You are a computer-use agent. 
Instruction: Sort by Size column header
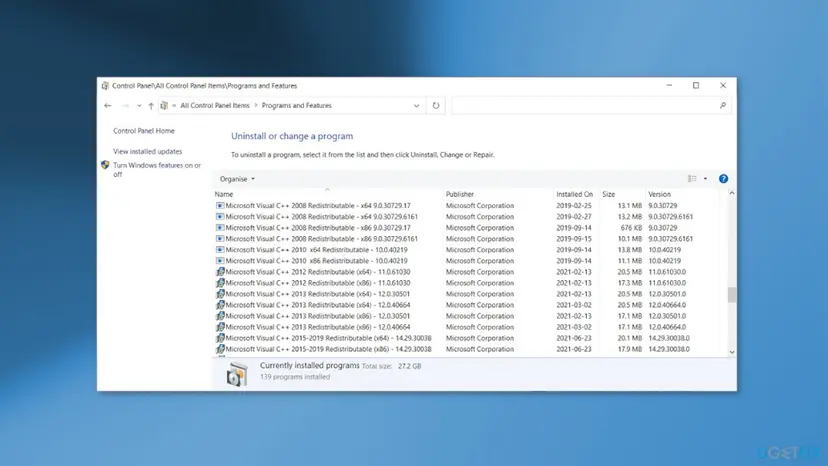point(622,194)
